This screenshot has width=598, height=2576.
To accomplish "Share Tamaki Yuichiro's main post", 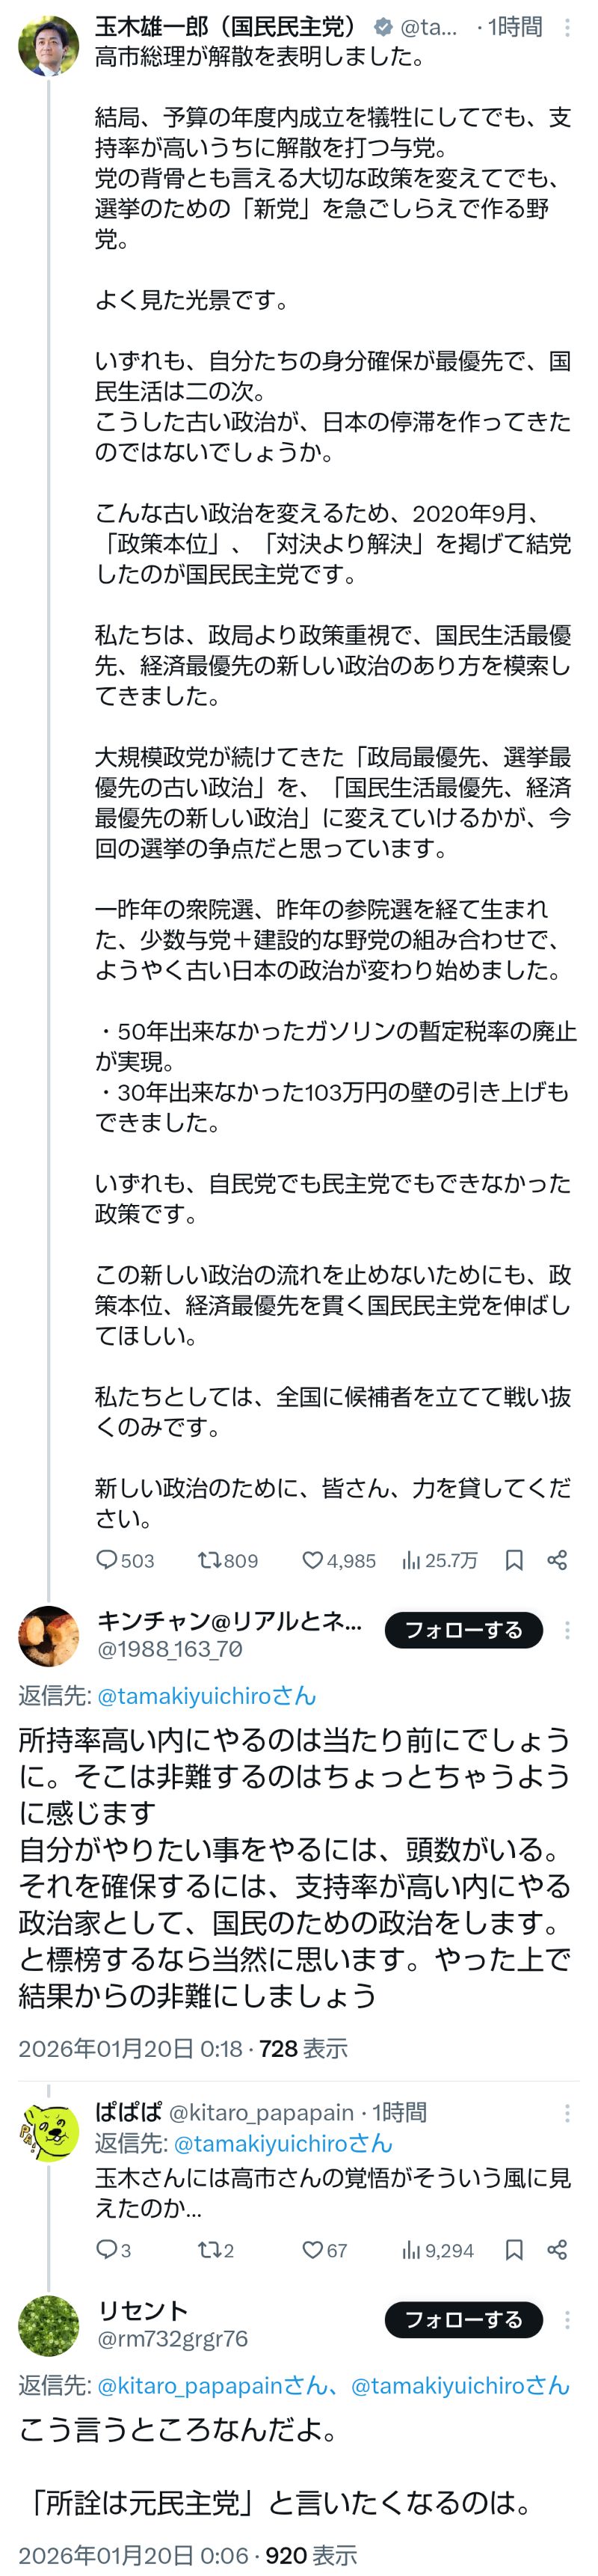I will [557, 1560].
